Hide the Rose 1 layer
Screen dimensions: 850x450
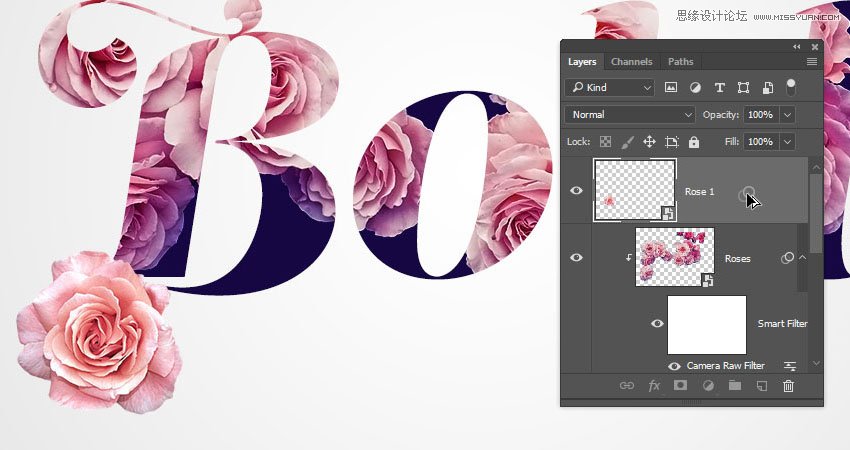click(576, 190)
